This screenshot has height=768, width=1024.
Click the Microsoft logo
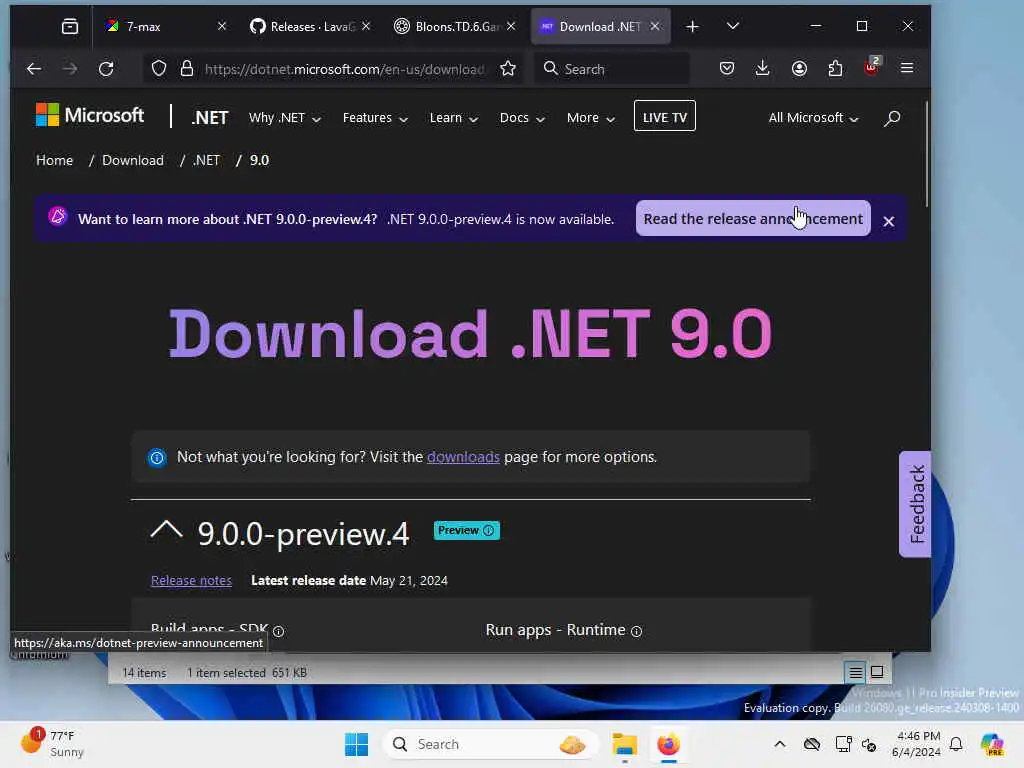coord(90,115)
